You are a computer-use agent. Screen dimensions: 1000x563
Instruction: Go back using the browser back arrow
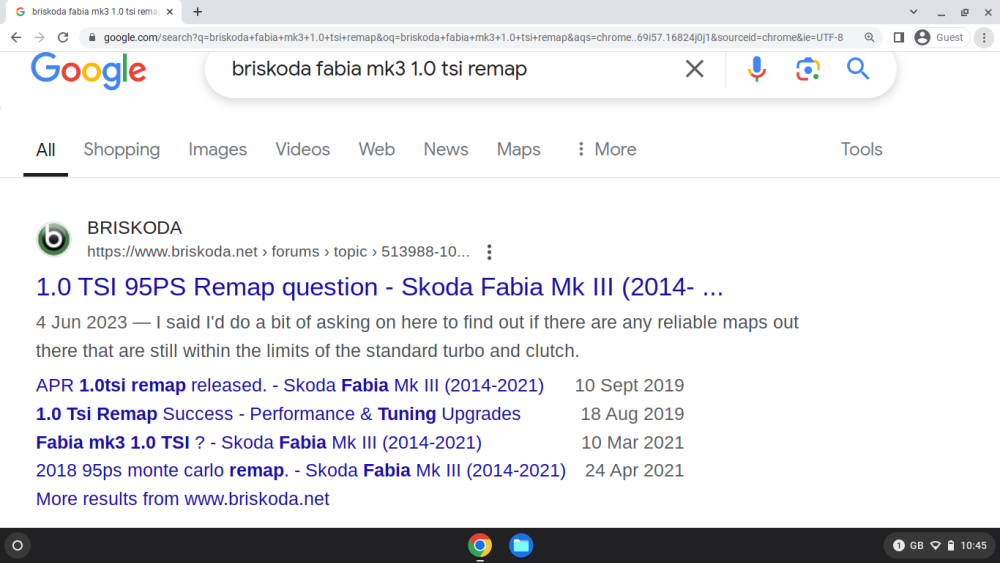(16, 38)
